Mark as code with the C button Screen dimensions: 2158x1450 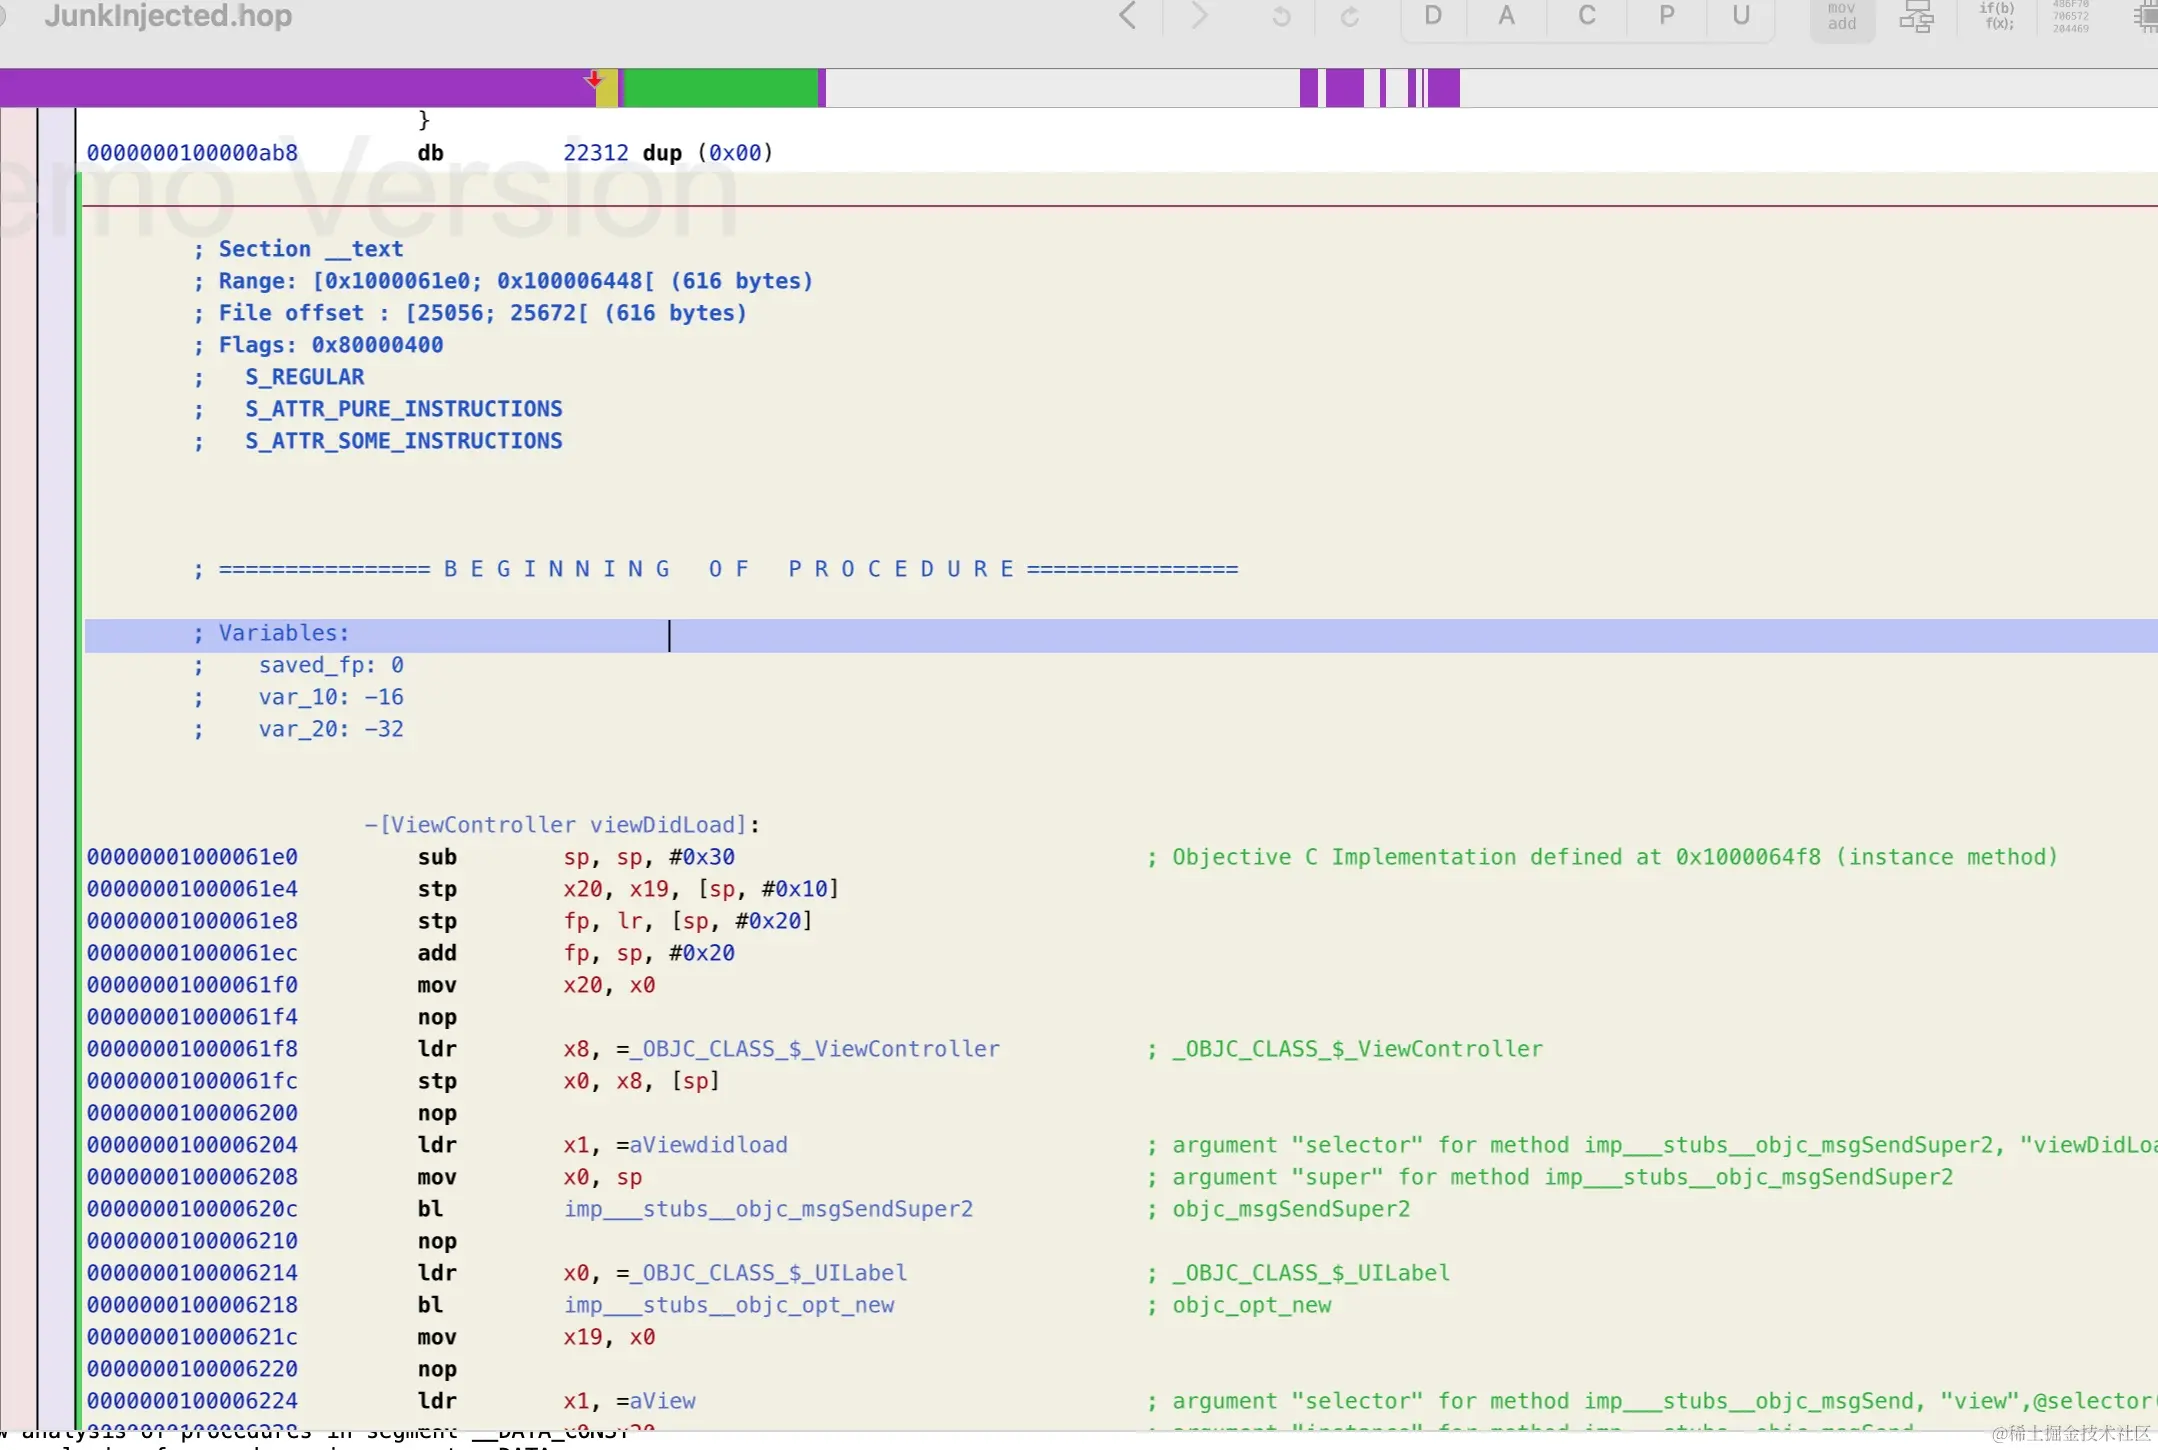pyautogui.click(x=1587, y=16)
